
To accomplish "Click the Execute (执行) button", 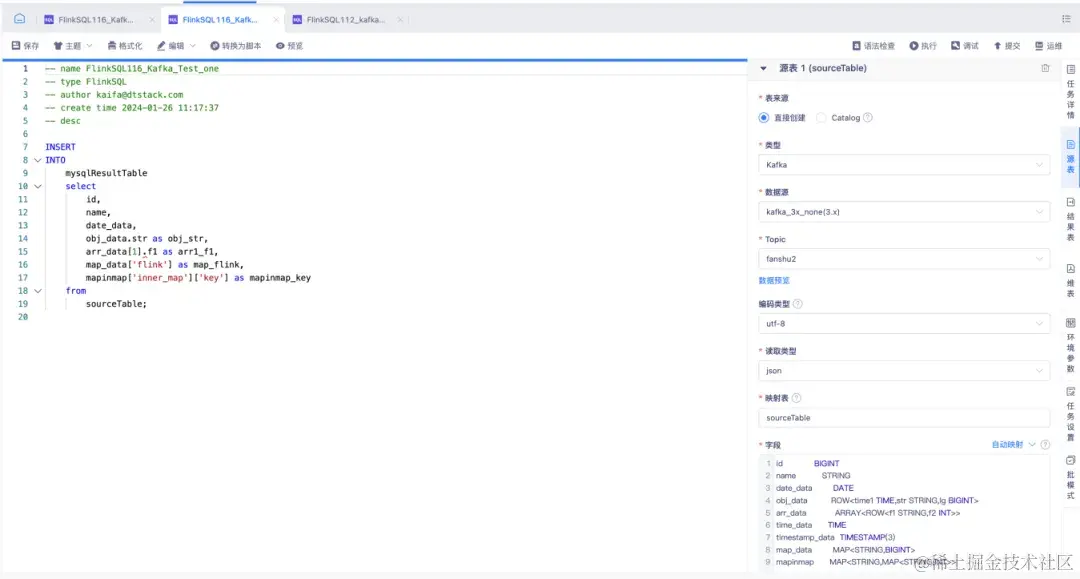I will coord(923,46).
